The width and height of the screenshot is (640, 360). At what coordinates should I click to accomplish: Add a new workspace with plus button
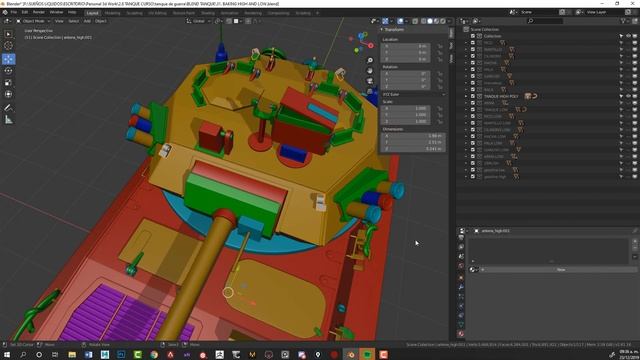[x=318, y=13]
